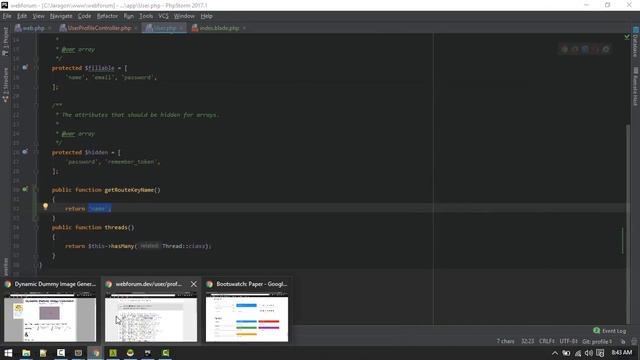Open the Dynamic Dummy Image Generator Chrome thumbnail

(50, 311)
